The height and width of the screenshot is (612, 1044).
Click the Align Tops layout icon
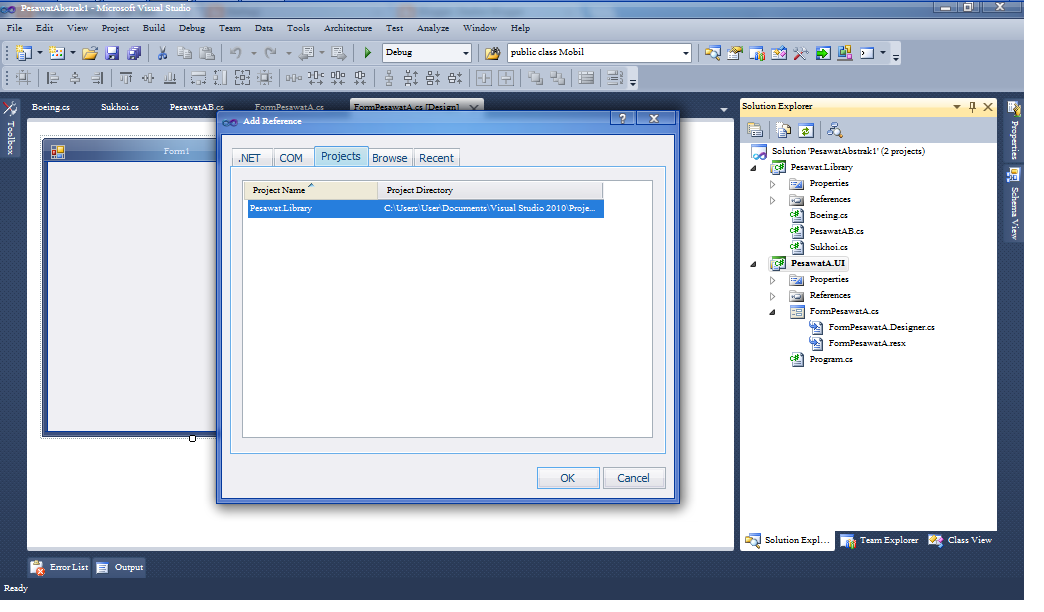coord(126,78)
